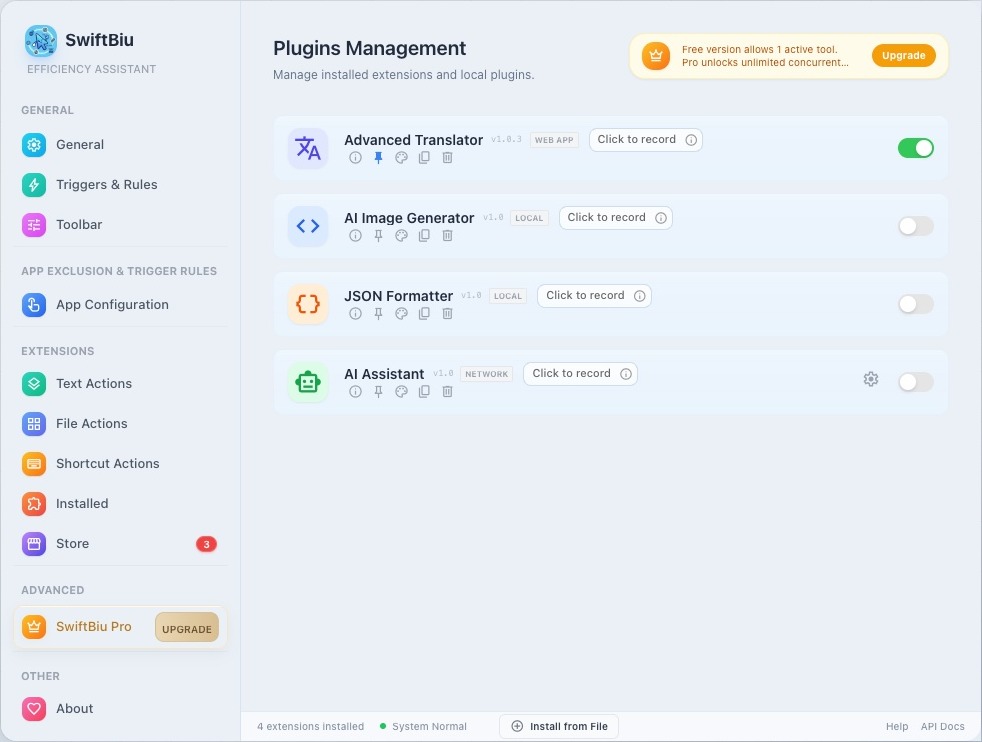The width and height of the screenshot is (982, 742).
Task: Open palette icon for Advanced Translator
Action: (x=401, y=158)
